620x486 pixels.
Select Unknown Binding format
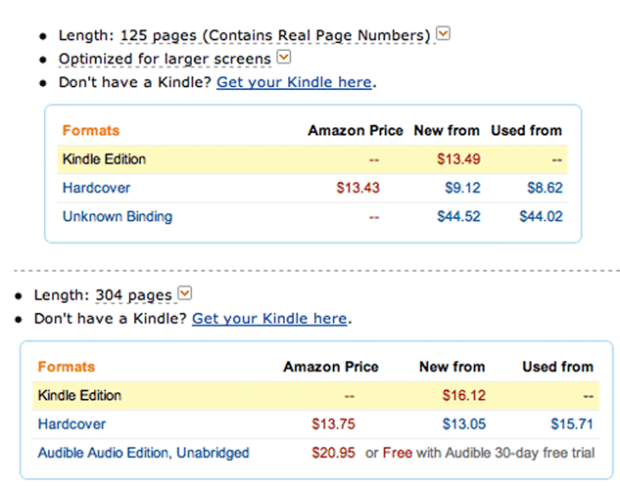[x=117, y=216]
